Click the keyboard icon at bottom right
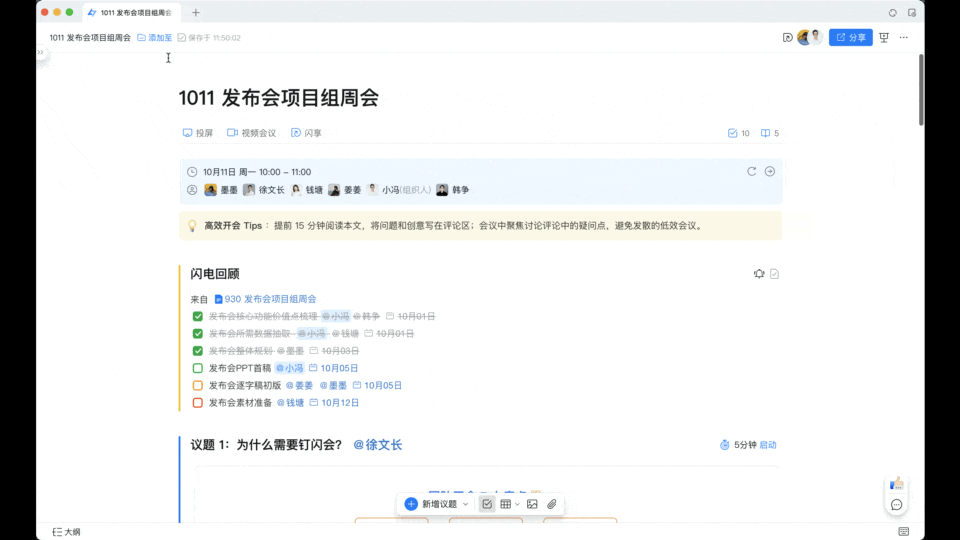 coord(904,531)
